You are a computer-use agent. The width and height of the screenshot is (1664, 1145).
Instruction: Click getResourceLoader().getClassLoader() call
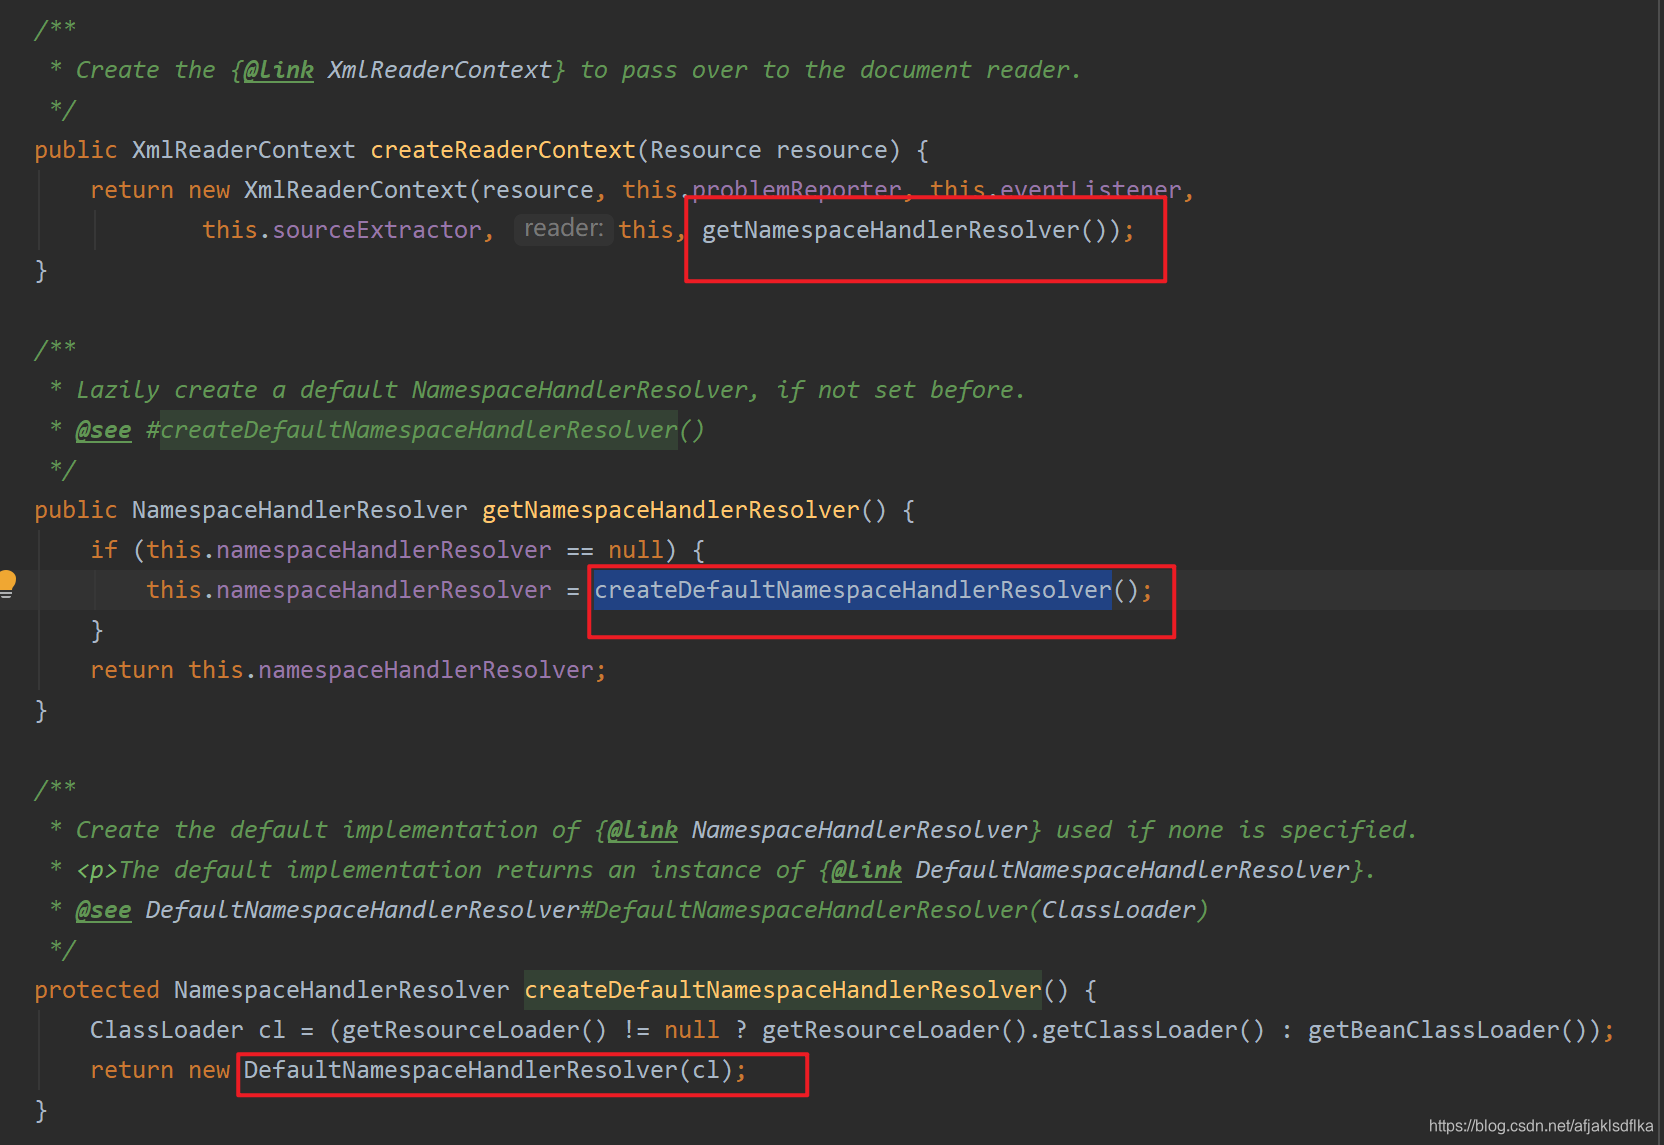point(1013,1030)
